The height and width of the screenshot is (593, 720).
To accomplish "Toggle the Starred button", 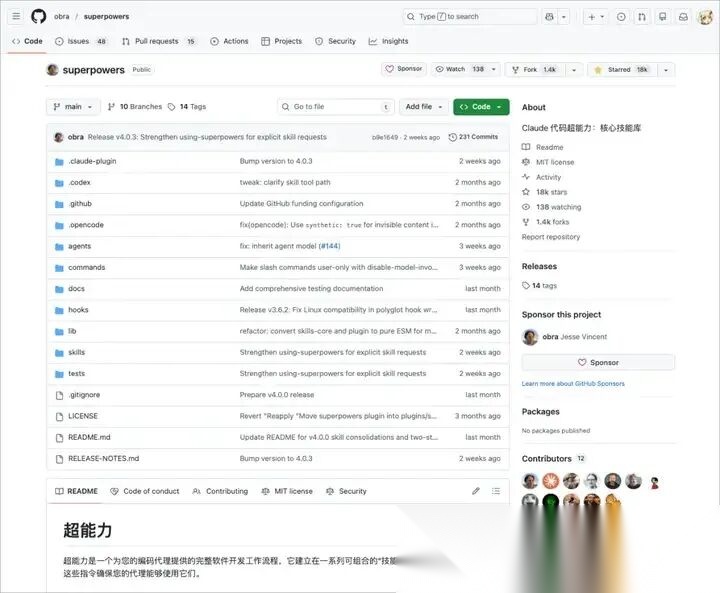I will pos(622,70).
